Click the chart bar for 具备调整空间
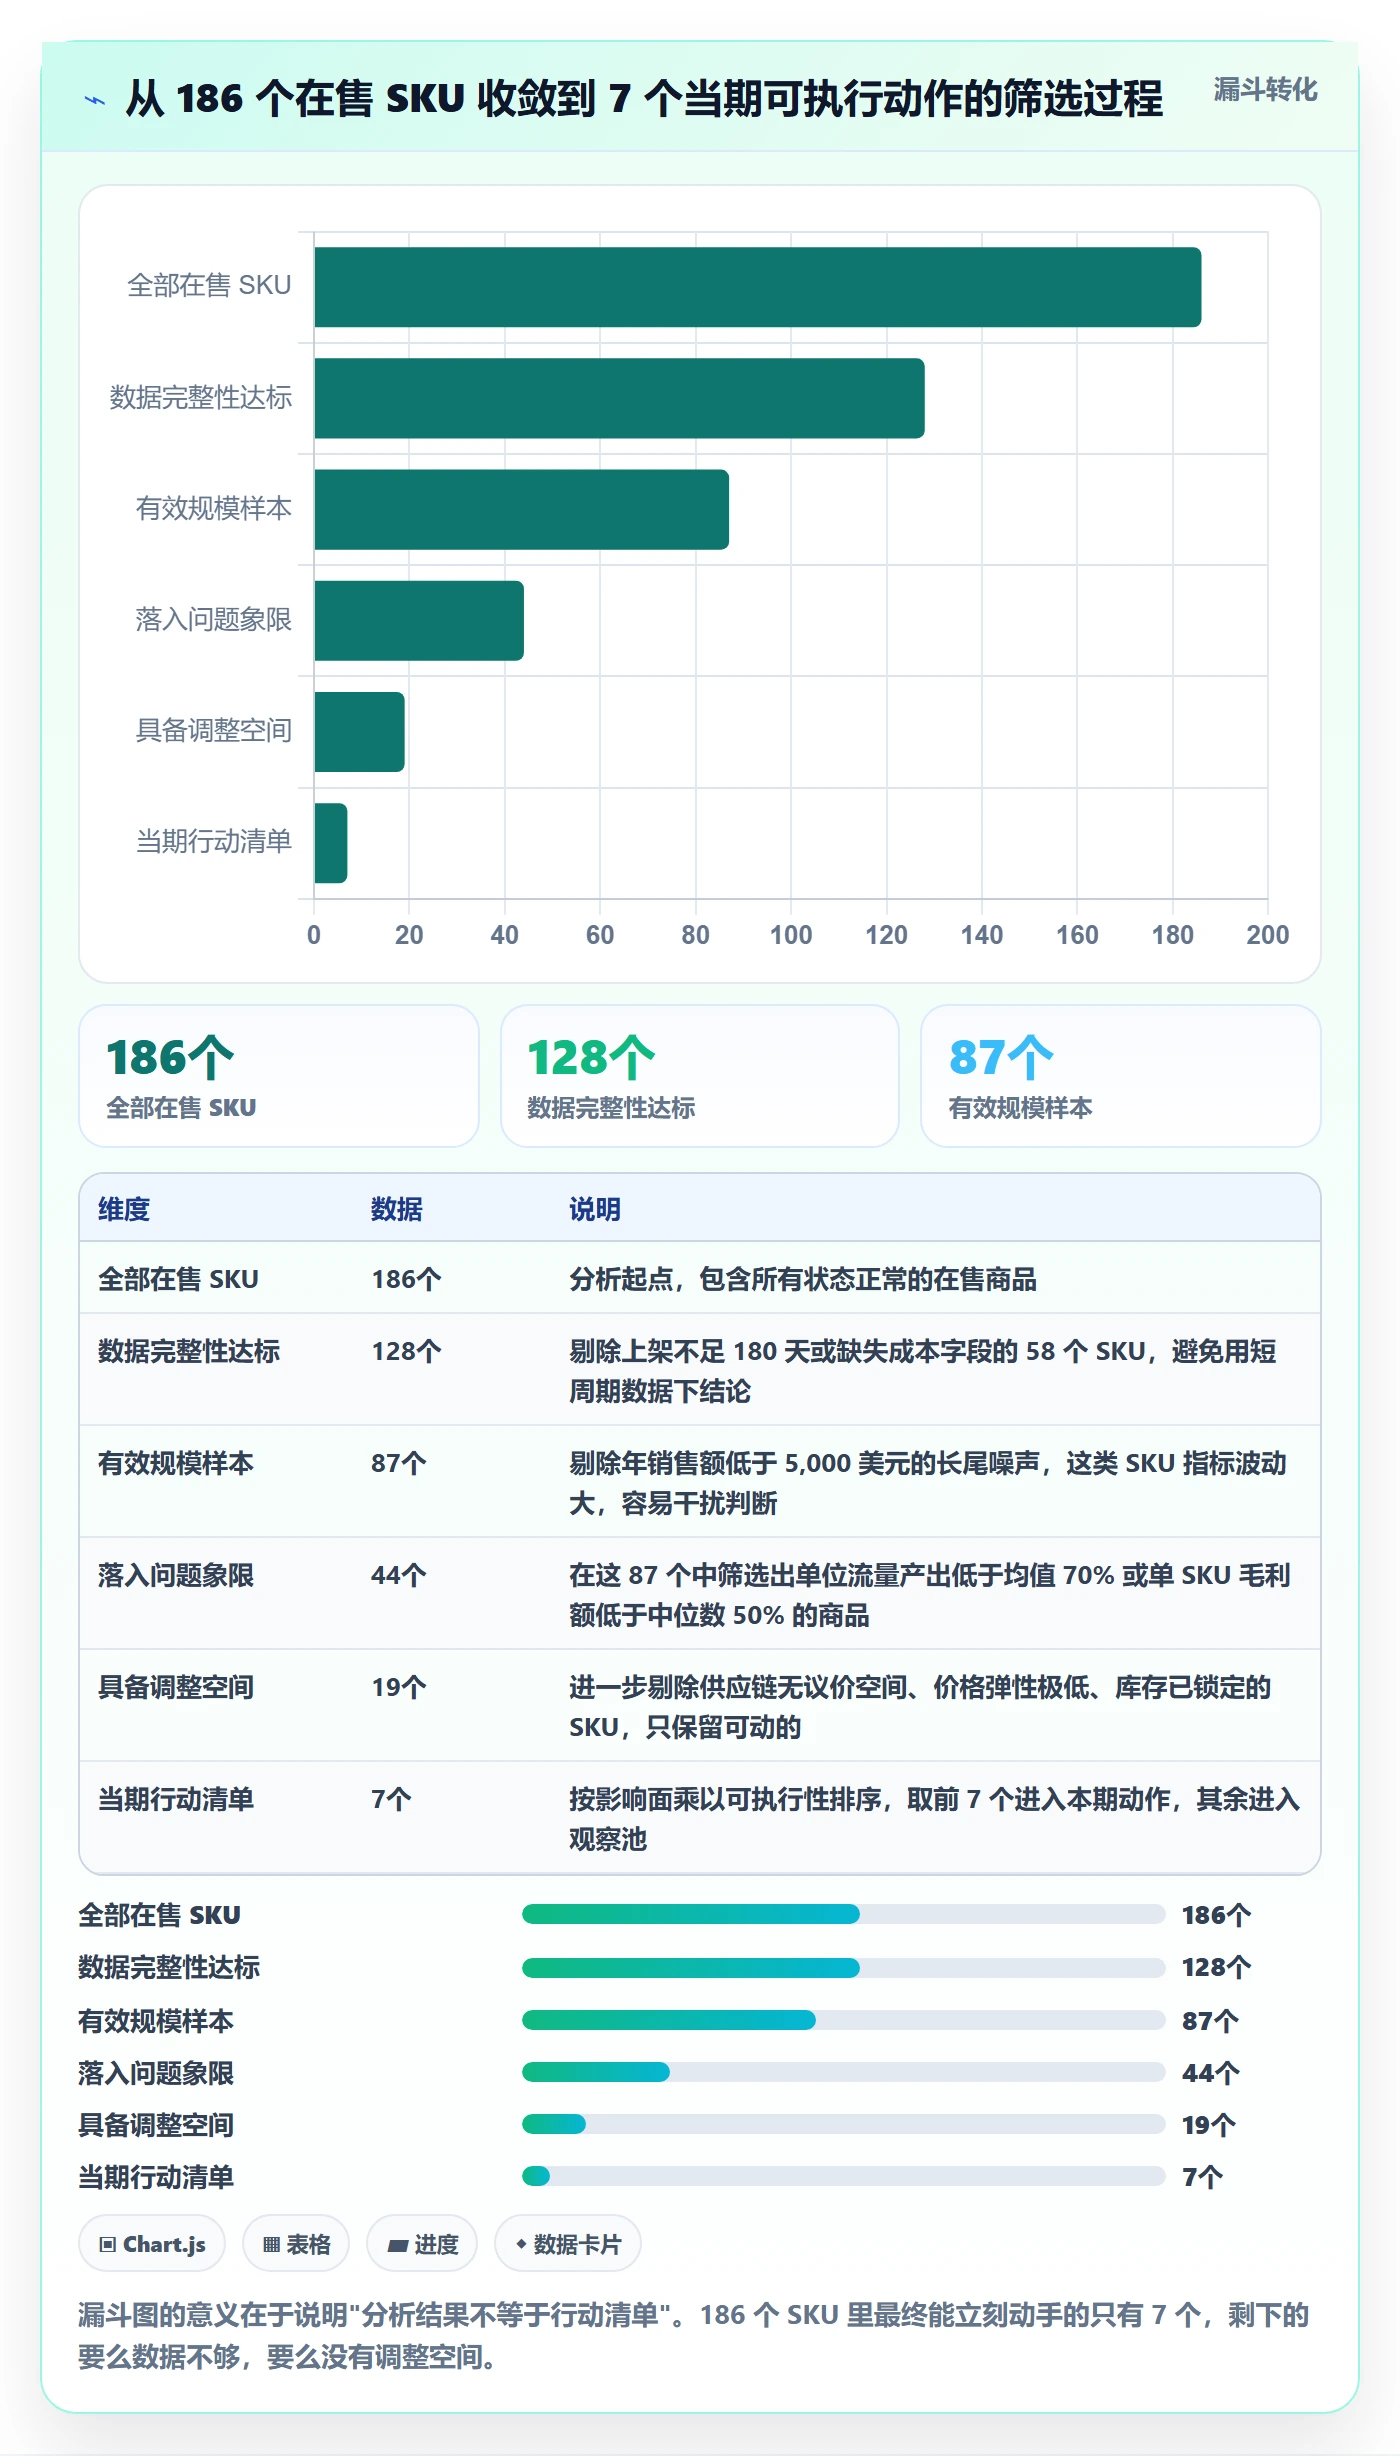The height and width of the screenshot is (2456, 1400). [x=360, y=732]
